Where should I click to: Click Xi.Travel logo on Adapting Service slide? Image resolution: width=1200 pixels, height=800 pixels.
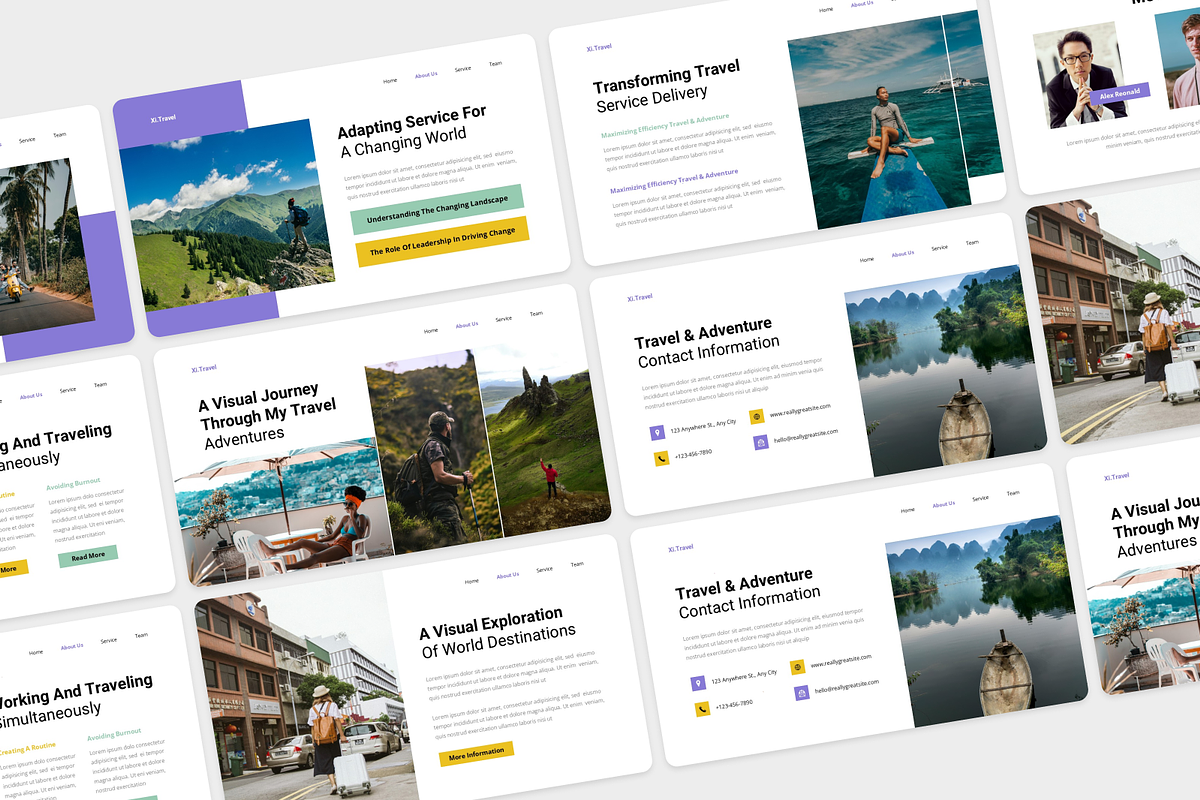point(163,119)
